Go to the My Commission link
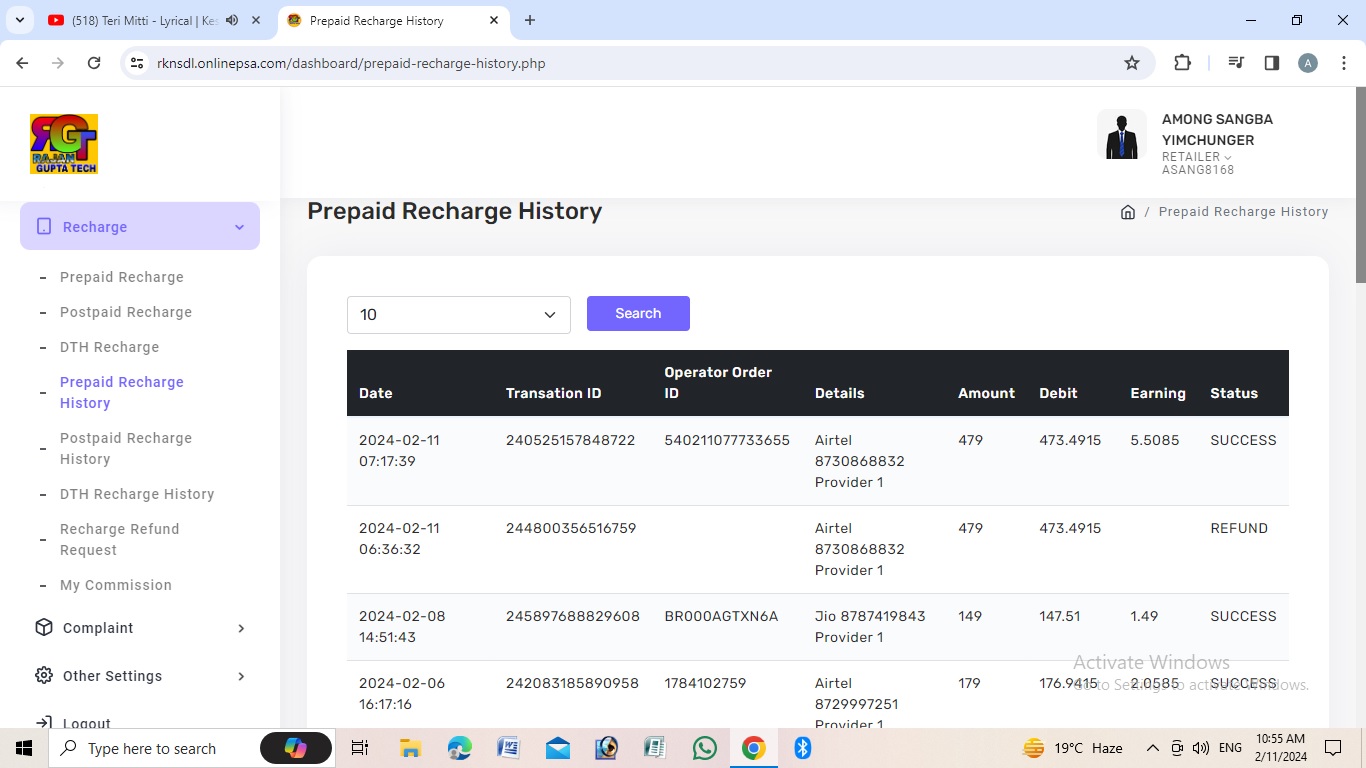This screenshot has width=1366, height=768. click(116, 585)
